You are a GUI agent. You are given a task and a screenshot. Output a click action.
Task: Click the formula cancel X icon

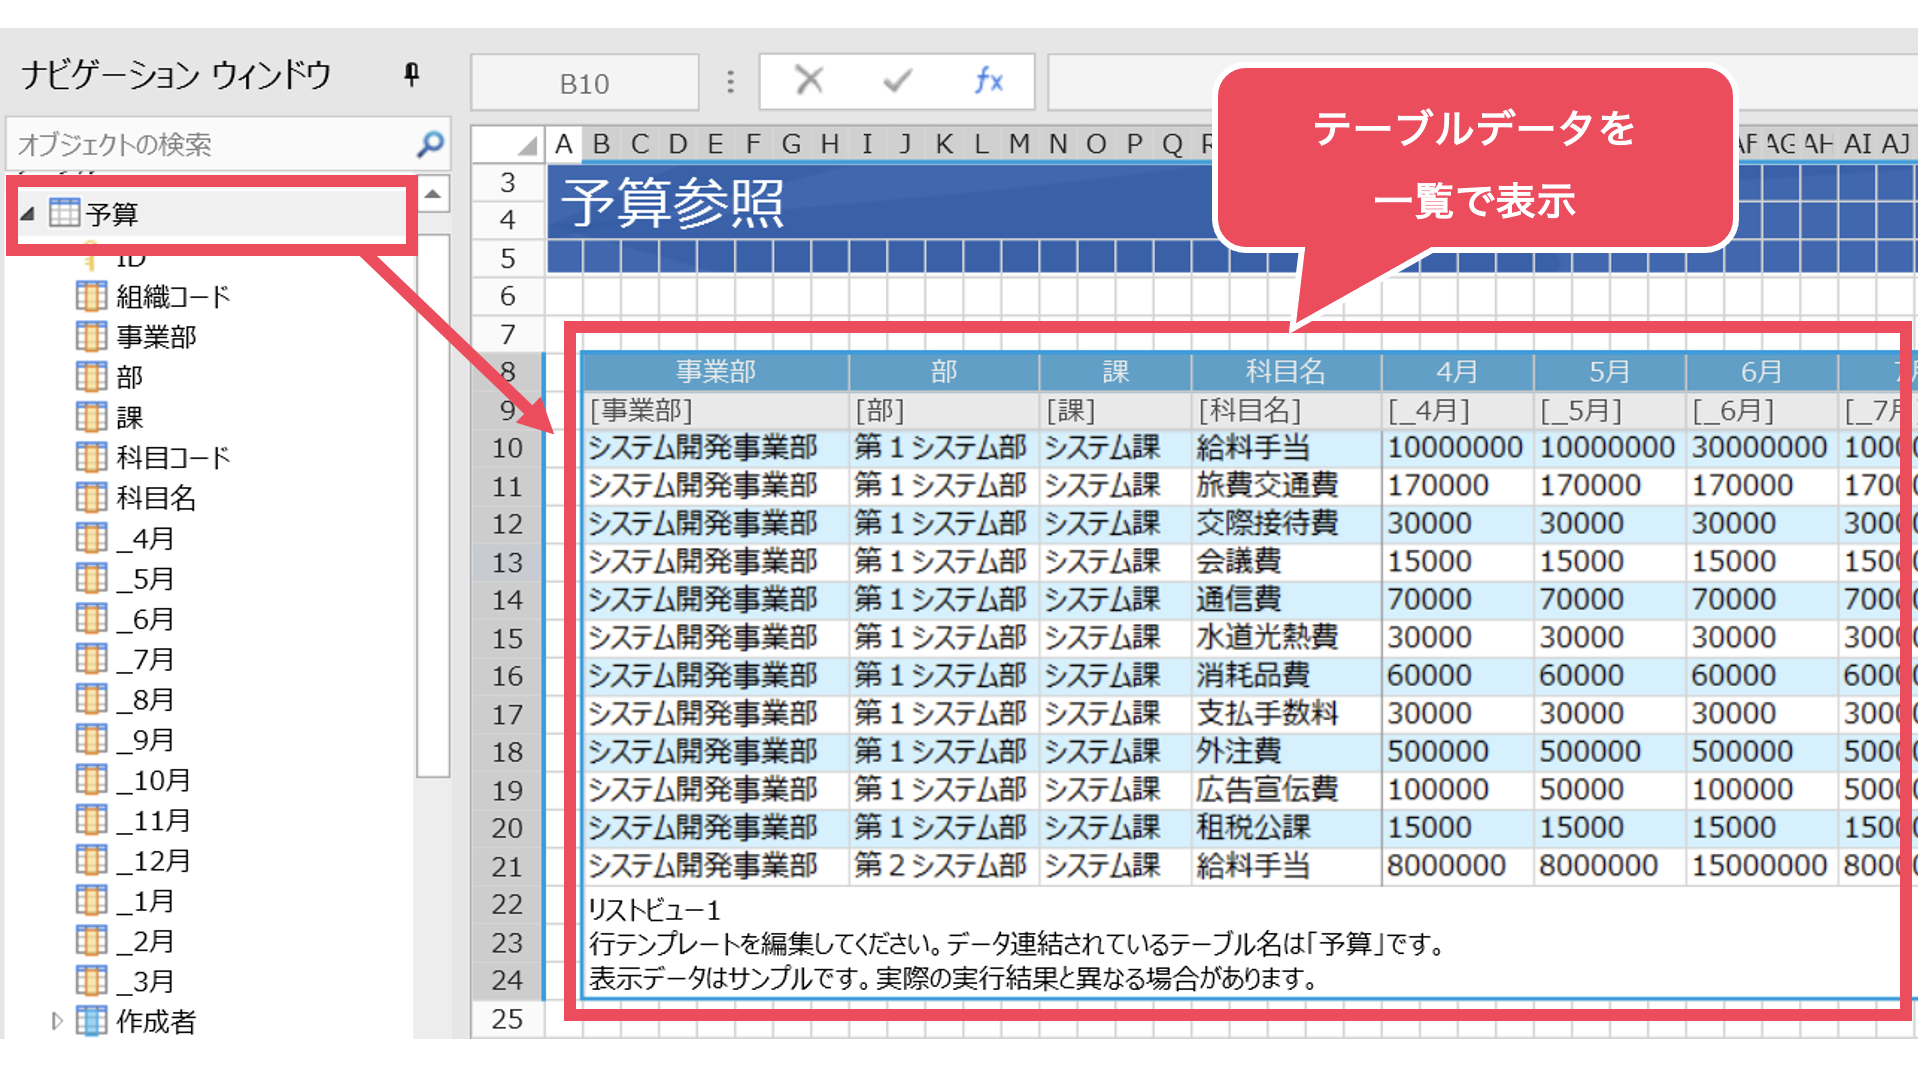click(x=808, y=80)
